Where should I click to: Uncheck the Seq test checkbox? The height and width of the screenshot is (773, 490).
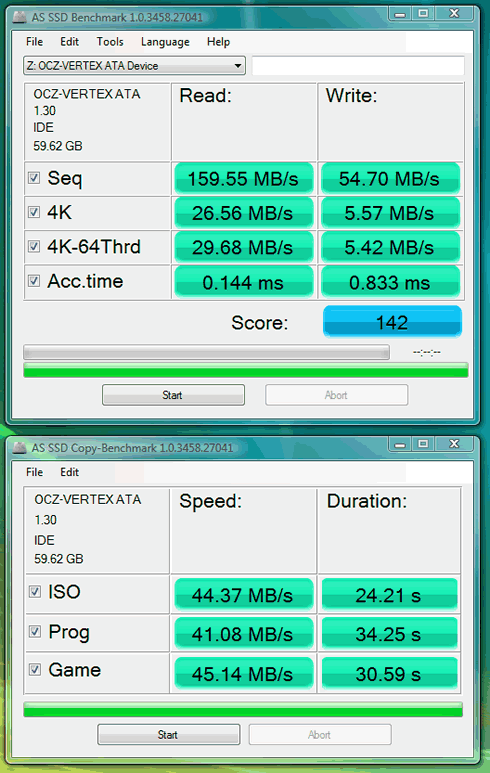pyautogui.click(x=34, y=178)
